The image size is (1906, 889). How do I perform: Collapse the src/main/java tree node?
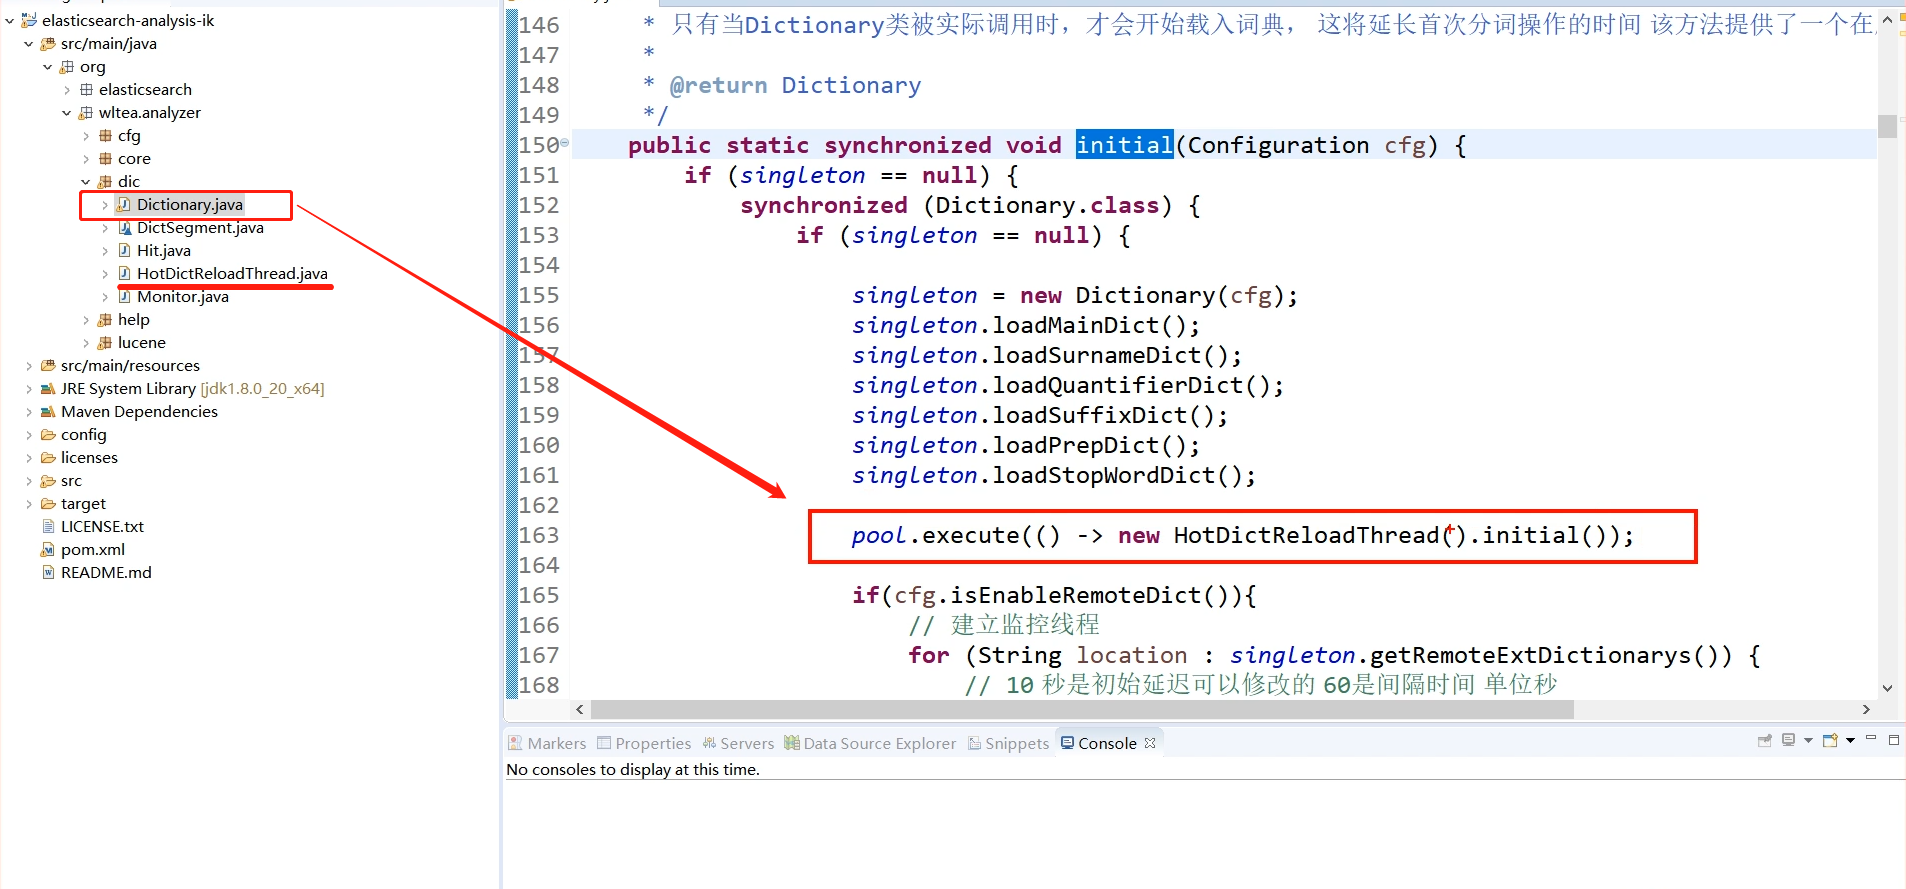point(29,43)
